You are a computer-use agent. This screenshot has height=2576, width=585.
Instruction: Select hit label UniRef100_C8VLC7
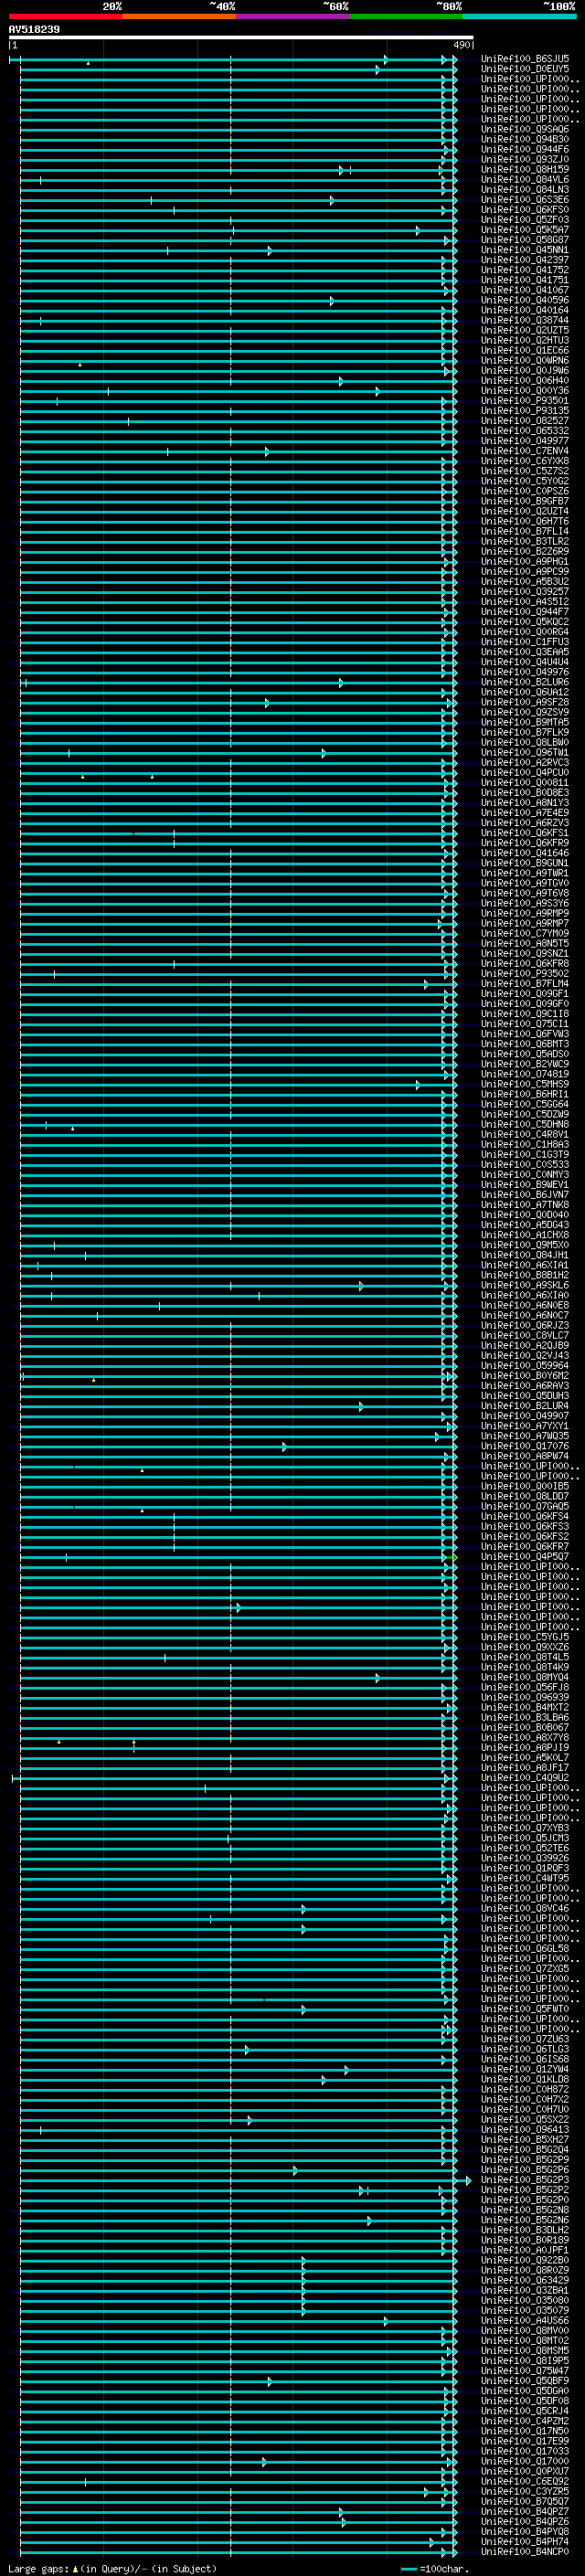coord(525,1336)
